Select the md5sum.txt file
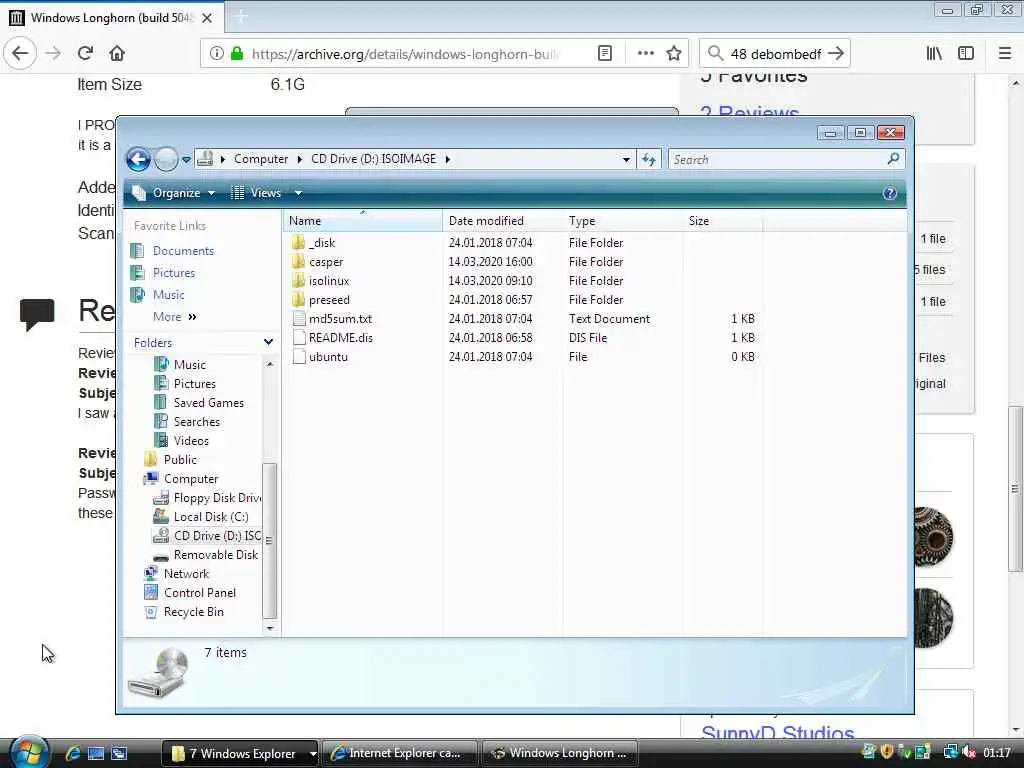The image size is (1024, 768). point(332,319)
